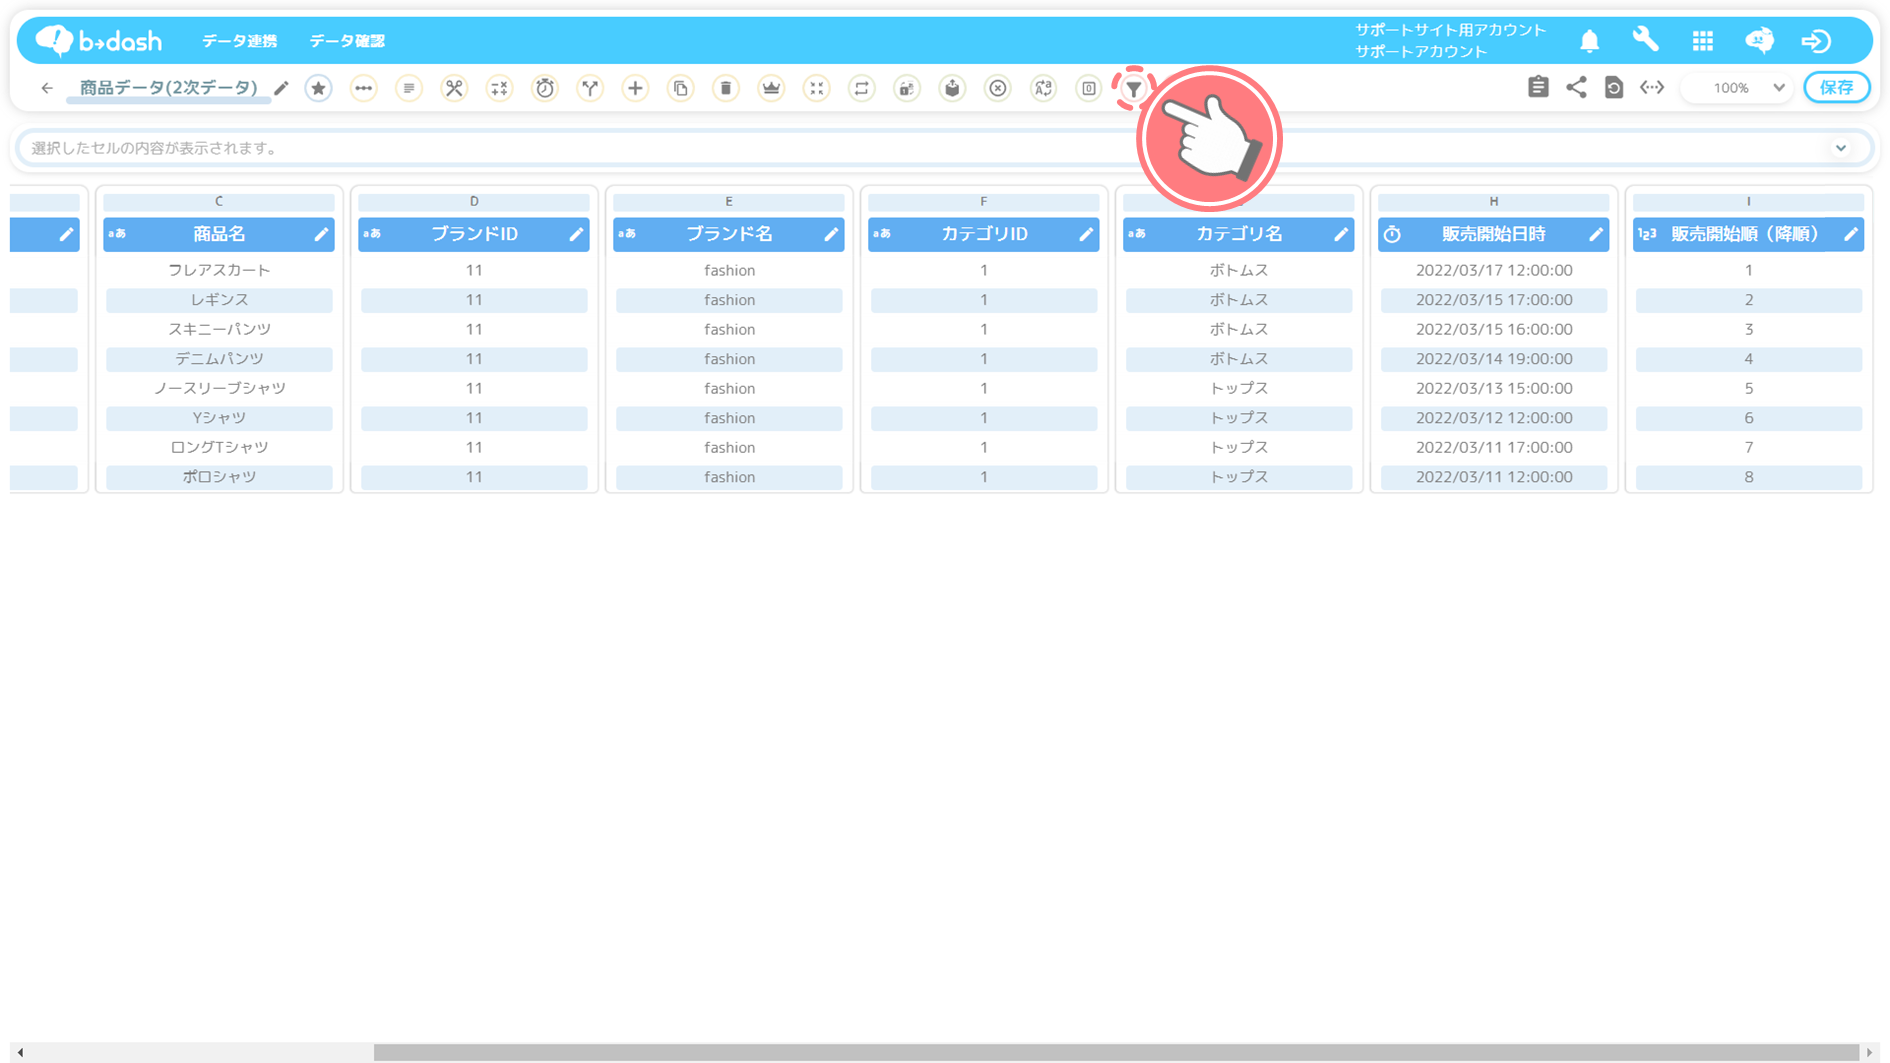Select the 商品データ(2次データ) file title
The width and height of the screenshot is (1890, 1063).
click(x=168, y=88)
